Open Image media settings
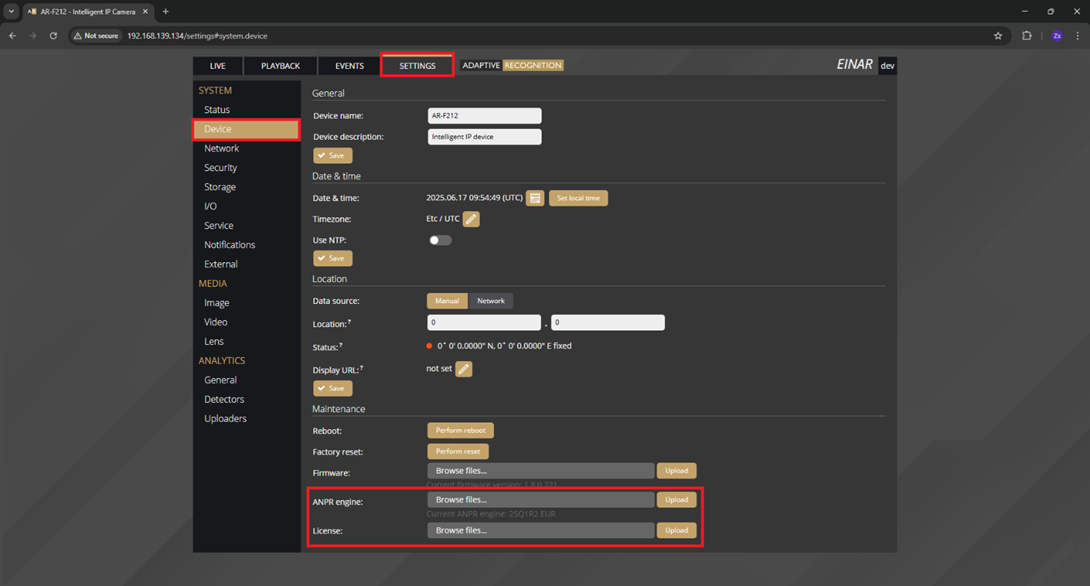The image size is (1090, 586). point(217,303)
